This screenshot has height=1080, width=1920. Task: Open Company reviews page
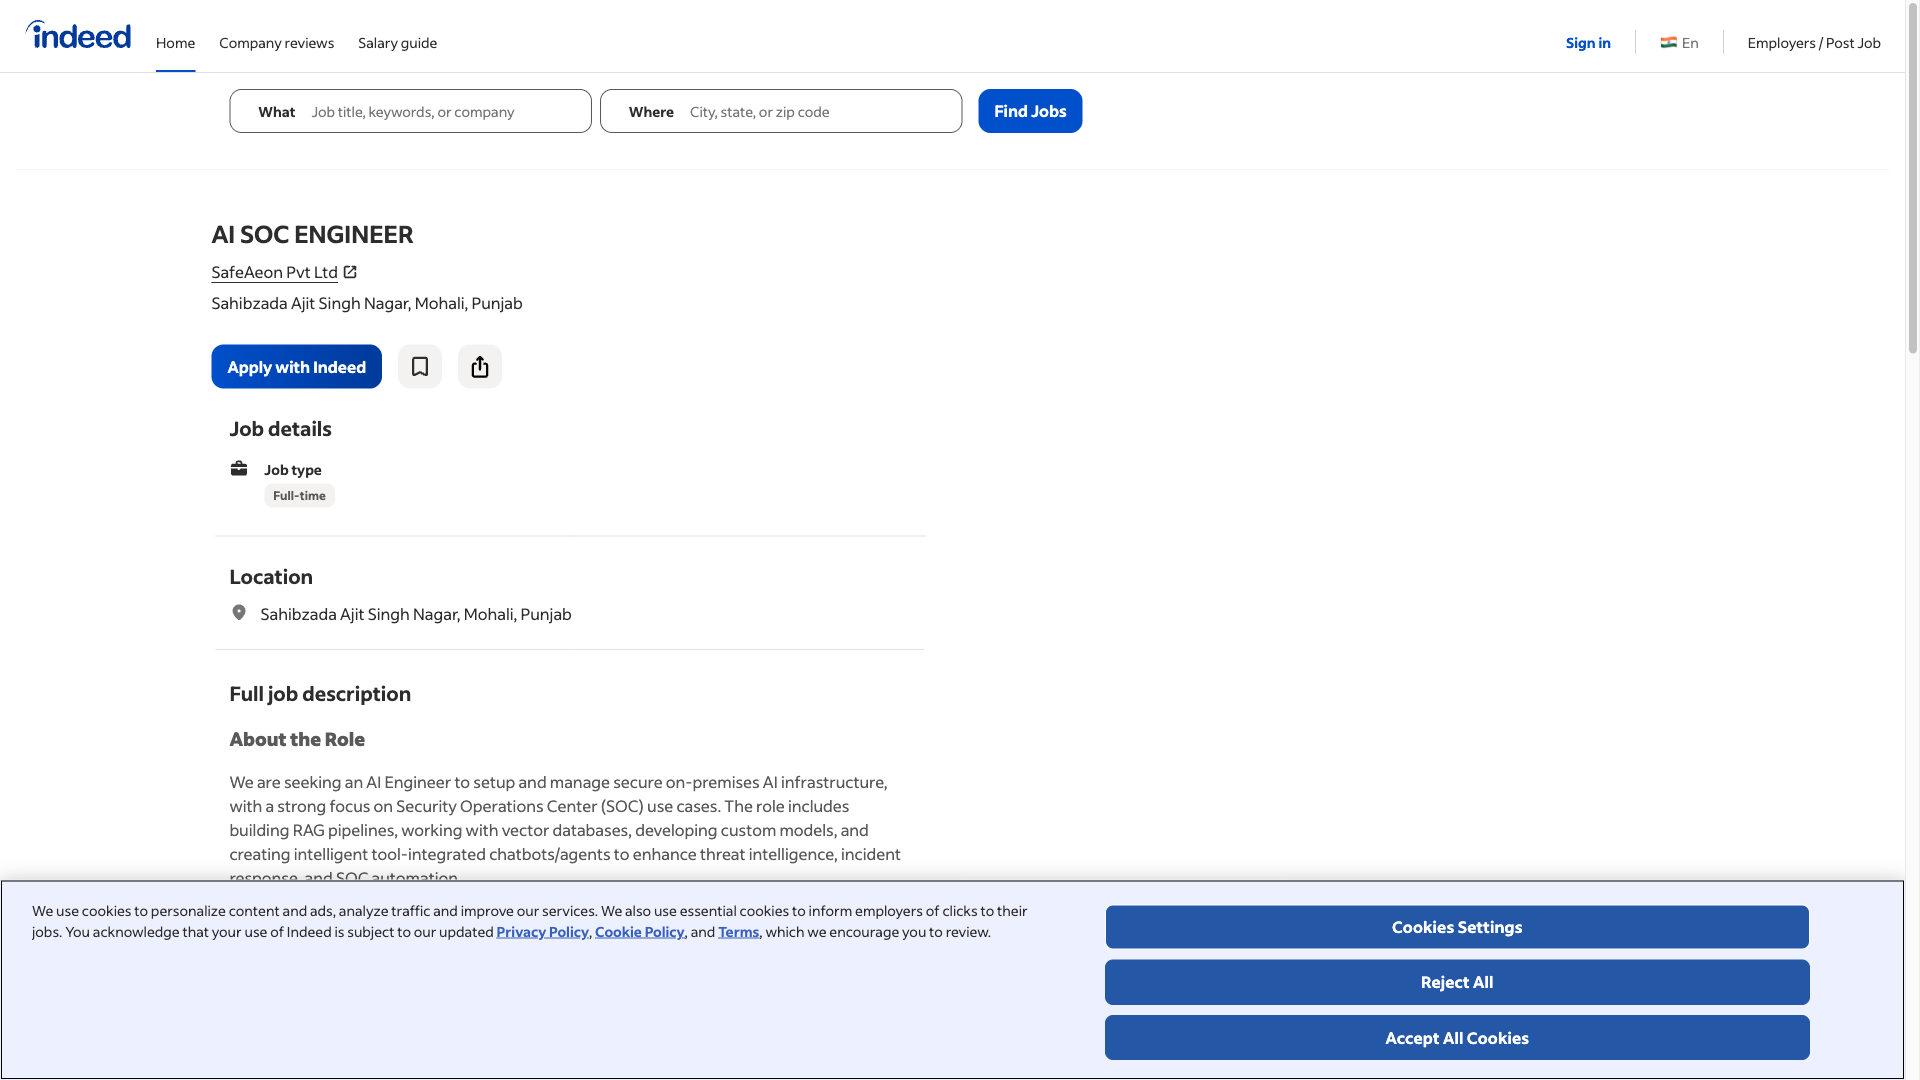tap(276, 43)
